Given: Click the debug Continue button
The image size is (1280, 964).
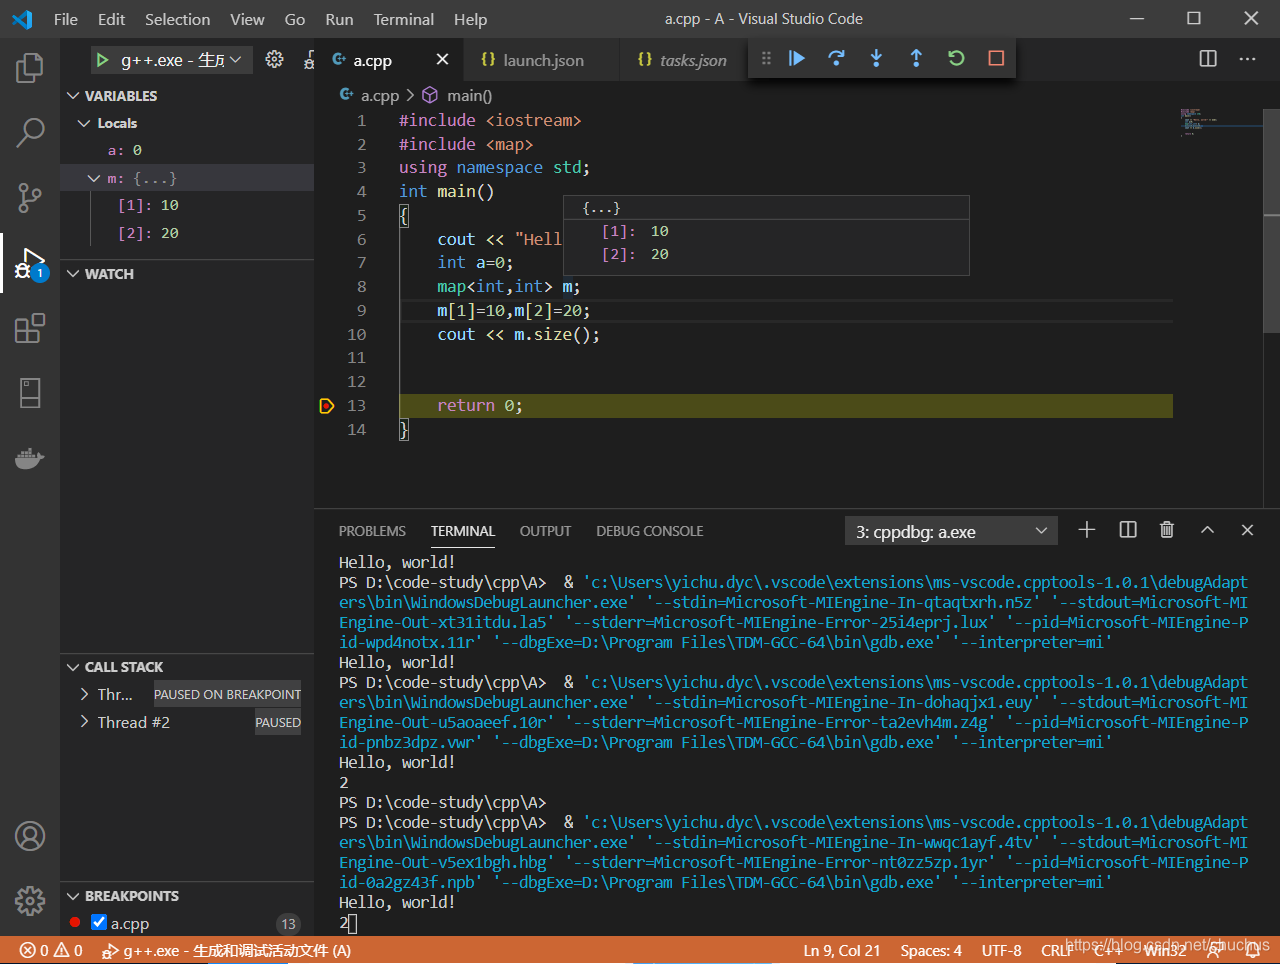Looking at the screenshot, I should coord(797,59).
